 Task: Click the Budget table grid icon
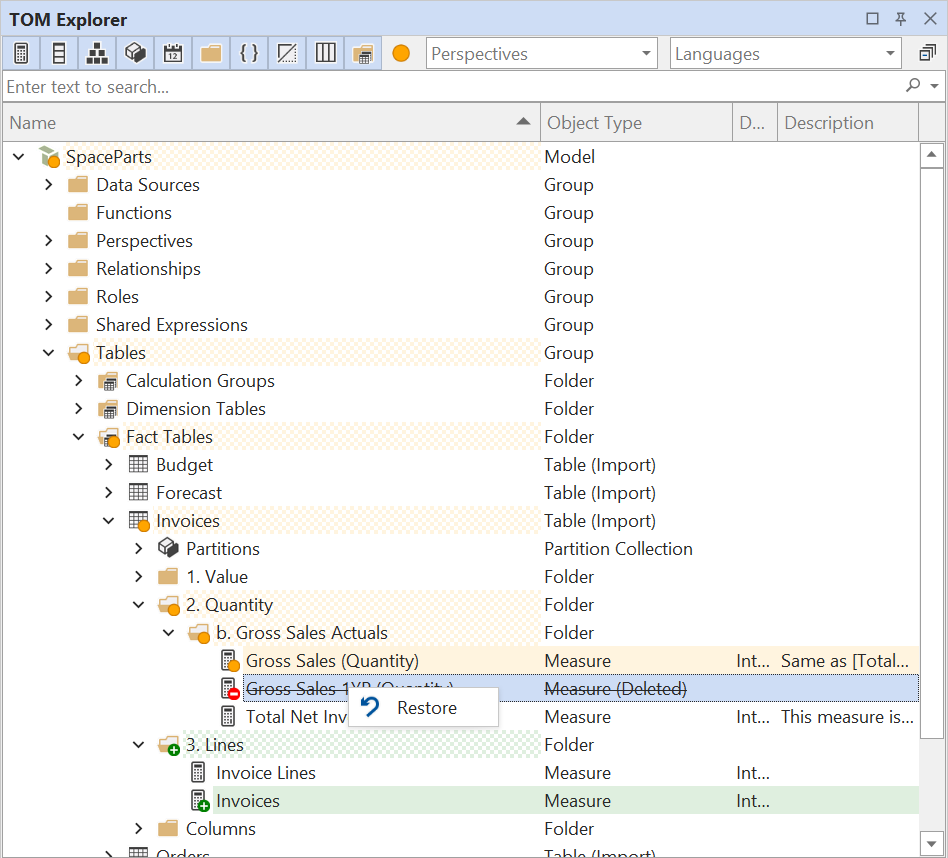pyautogui.click(x=138, y=464)
